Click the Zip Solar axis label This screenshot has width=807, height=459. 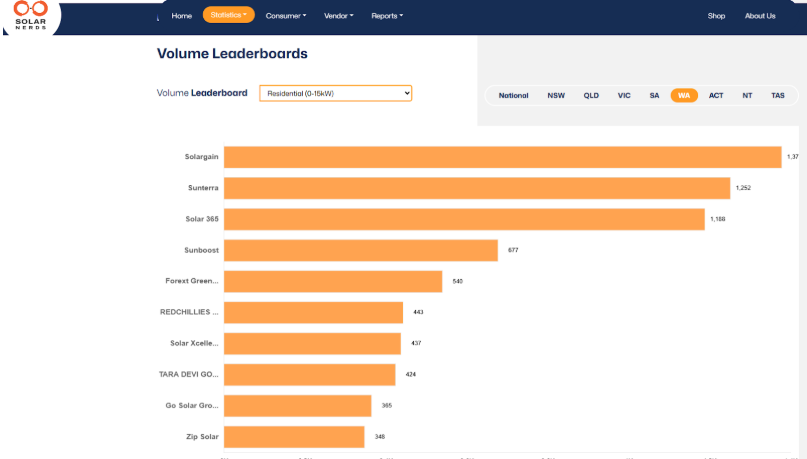pyautogui.click(x=202, y=437)
